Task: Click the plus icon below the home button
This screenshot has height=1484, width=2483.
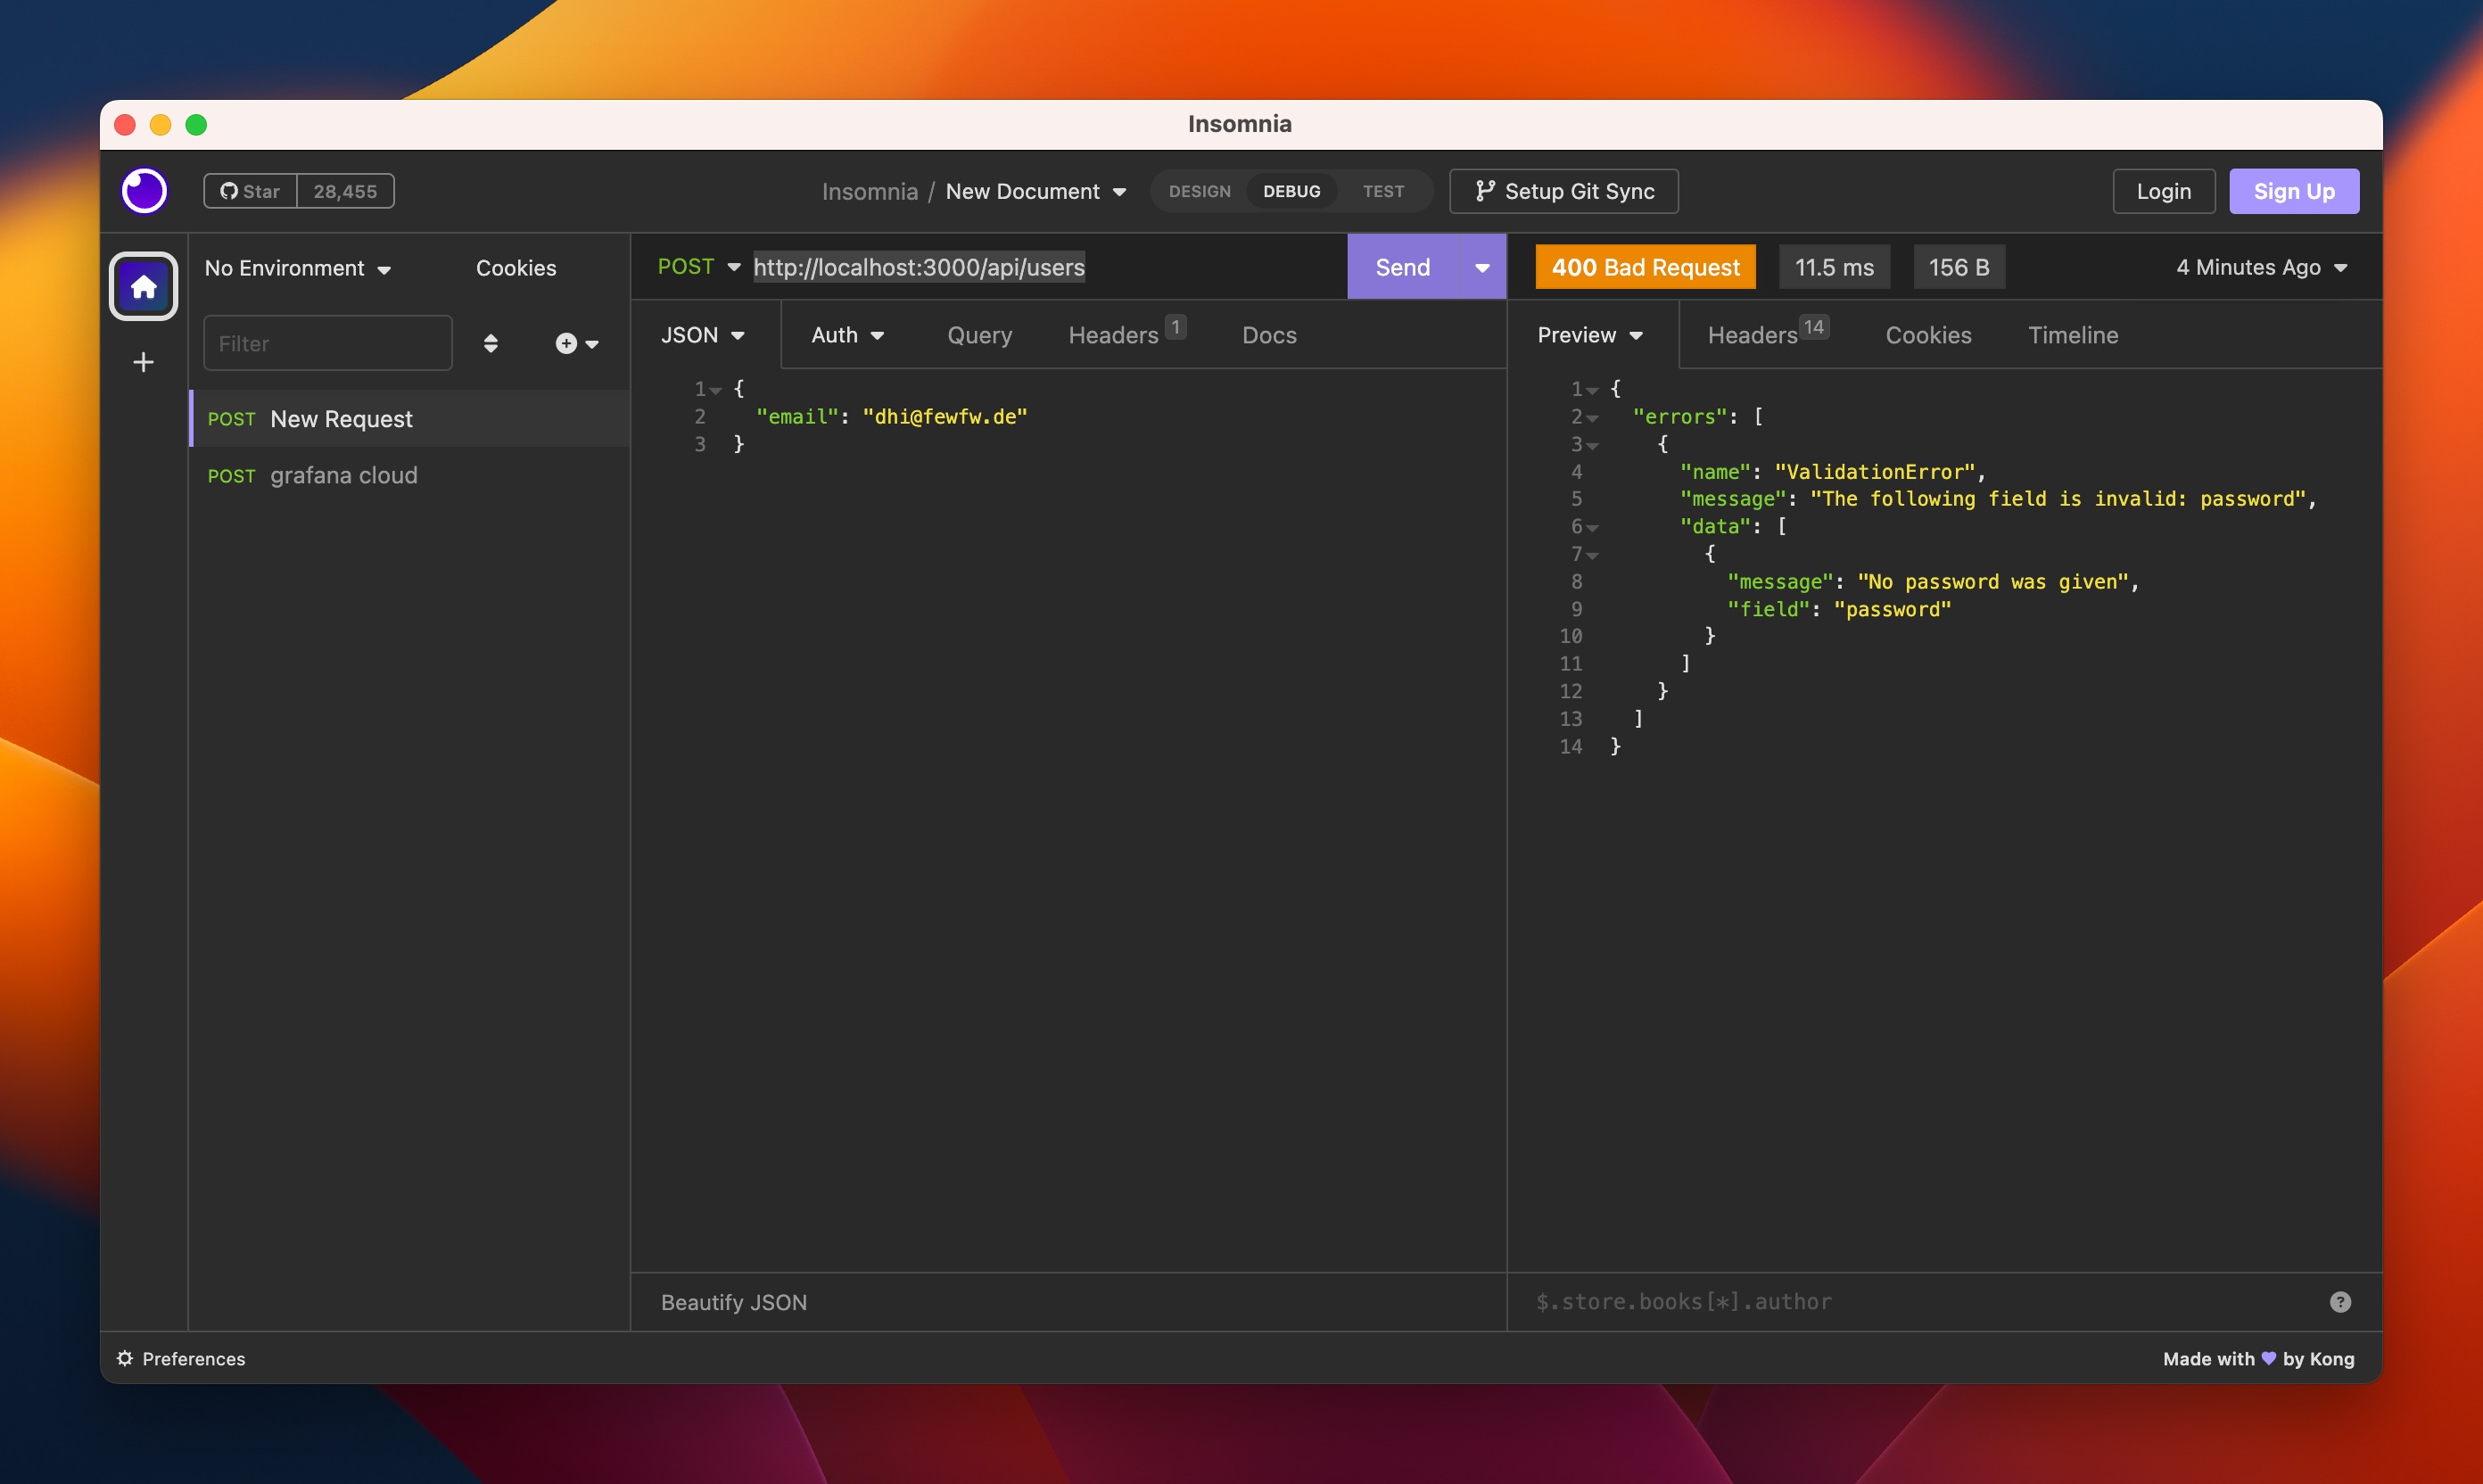Action: (143, 362)
